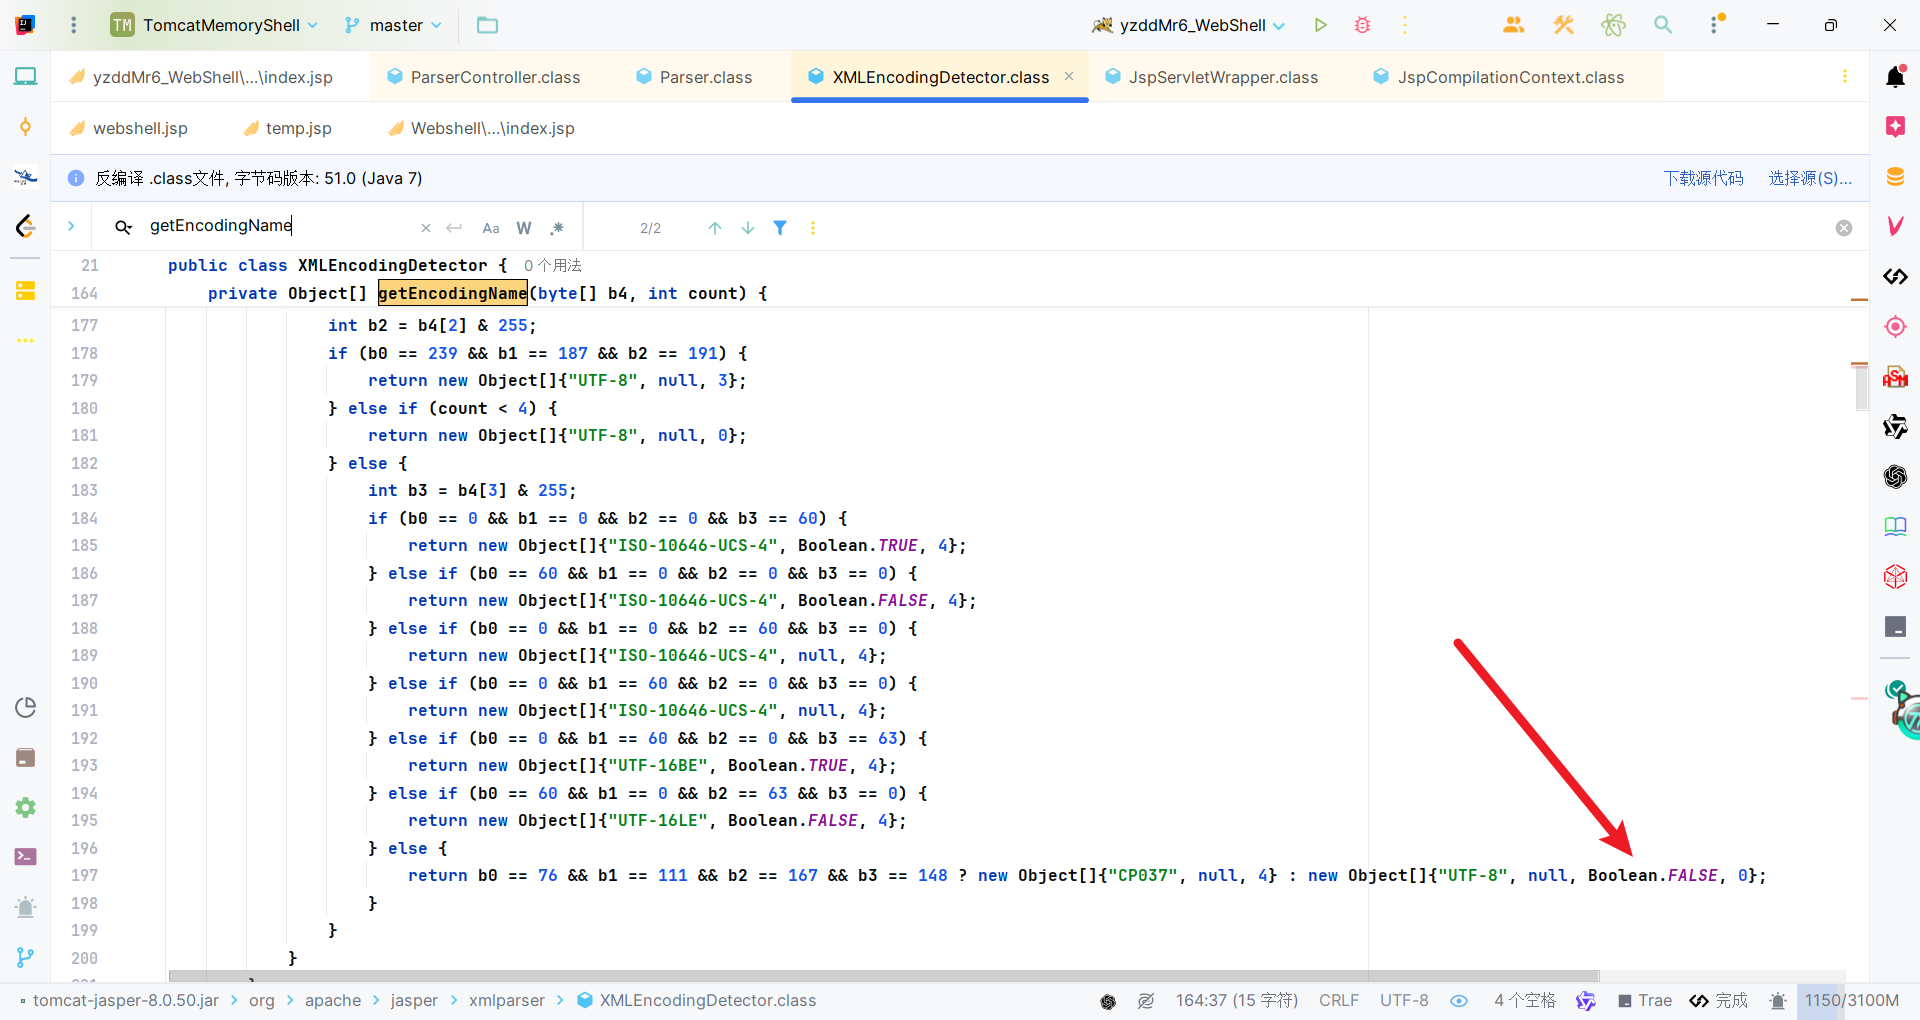Click memory indicator 1150/3100M
This screenshot has width=1920, height=1020.
point(1851,1000)
